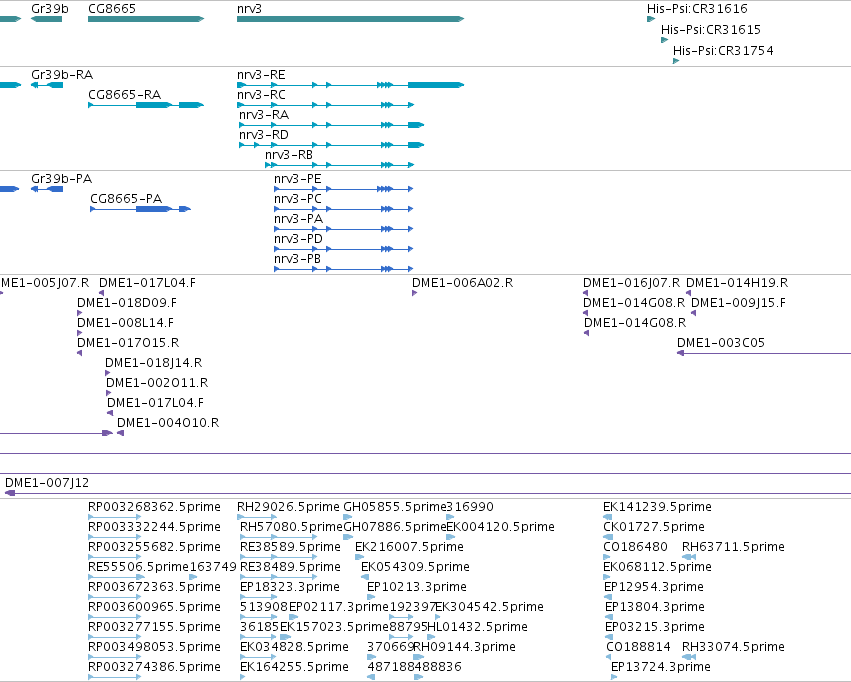
Task: Open the nrv3-PC coding feature
Action: (297, 199)
